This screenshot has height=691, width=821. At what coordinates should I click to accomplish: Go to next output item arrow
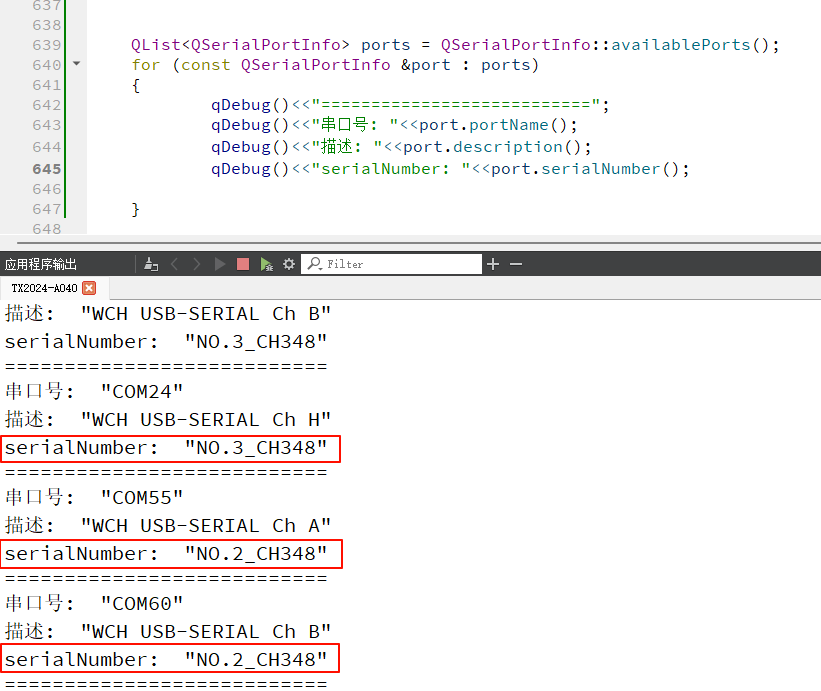pos(196,264)
